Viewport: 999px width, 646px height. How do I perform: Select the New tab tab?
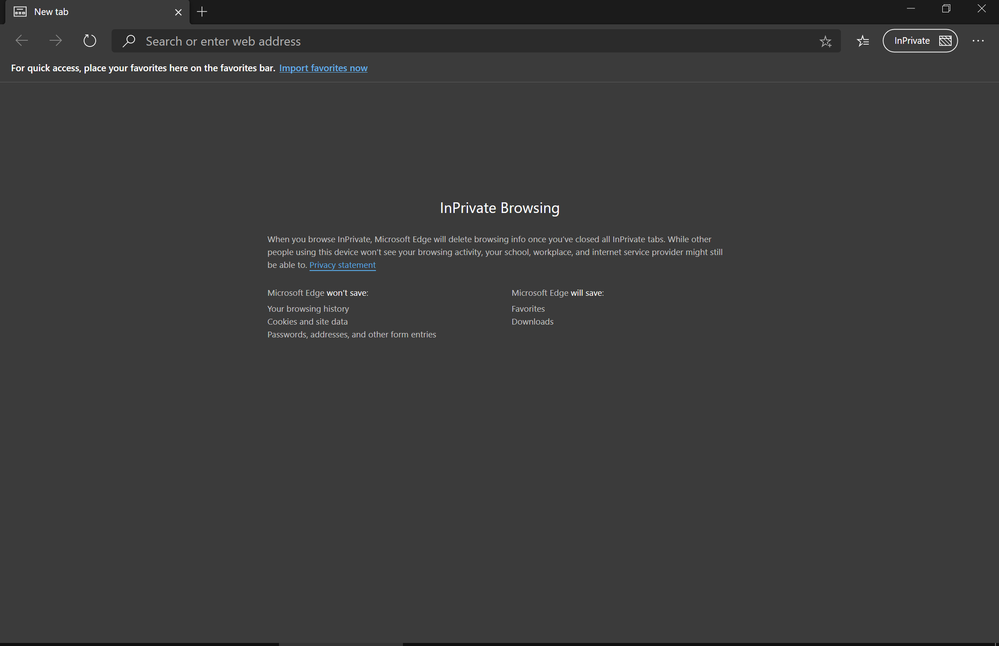pos(97,12)
